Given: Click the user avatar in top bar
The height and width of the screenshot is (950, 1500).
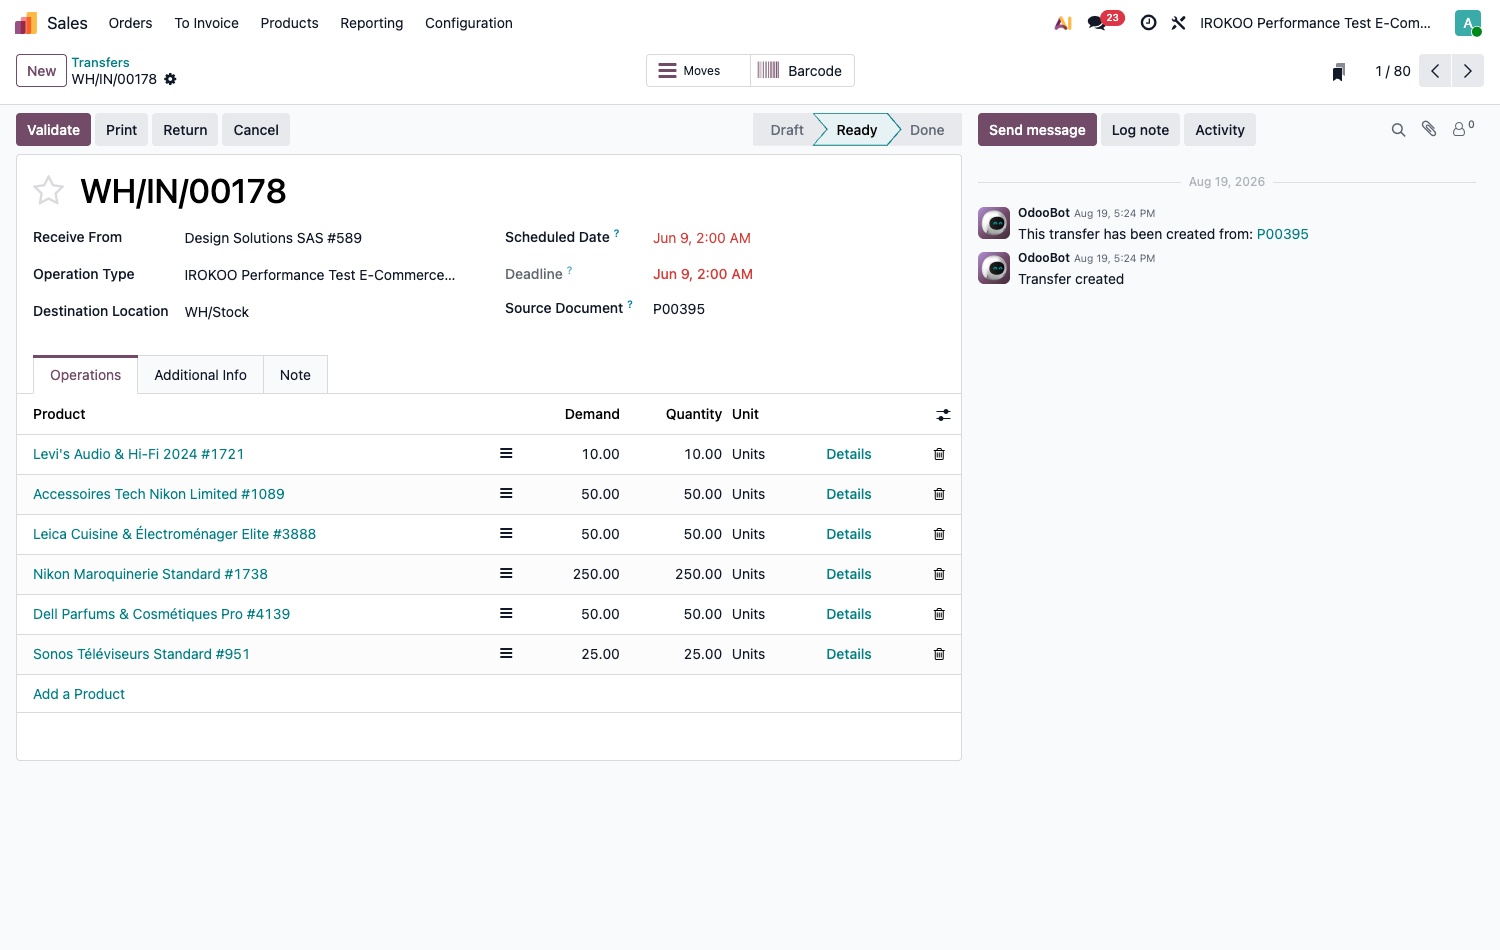Looking at the screenshot, I should 1467,23.
